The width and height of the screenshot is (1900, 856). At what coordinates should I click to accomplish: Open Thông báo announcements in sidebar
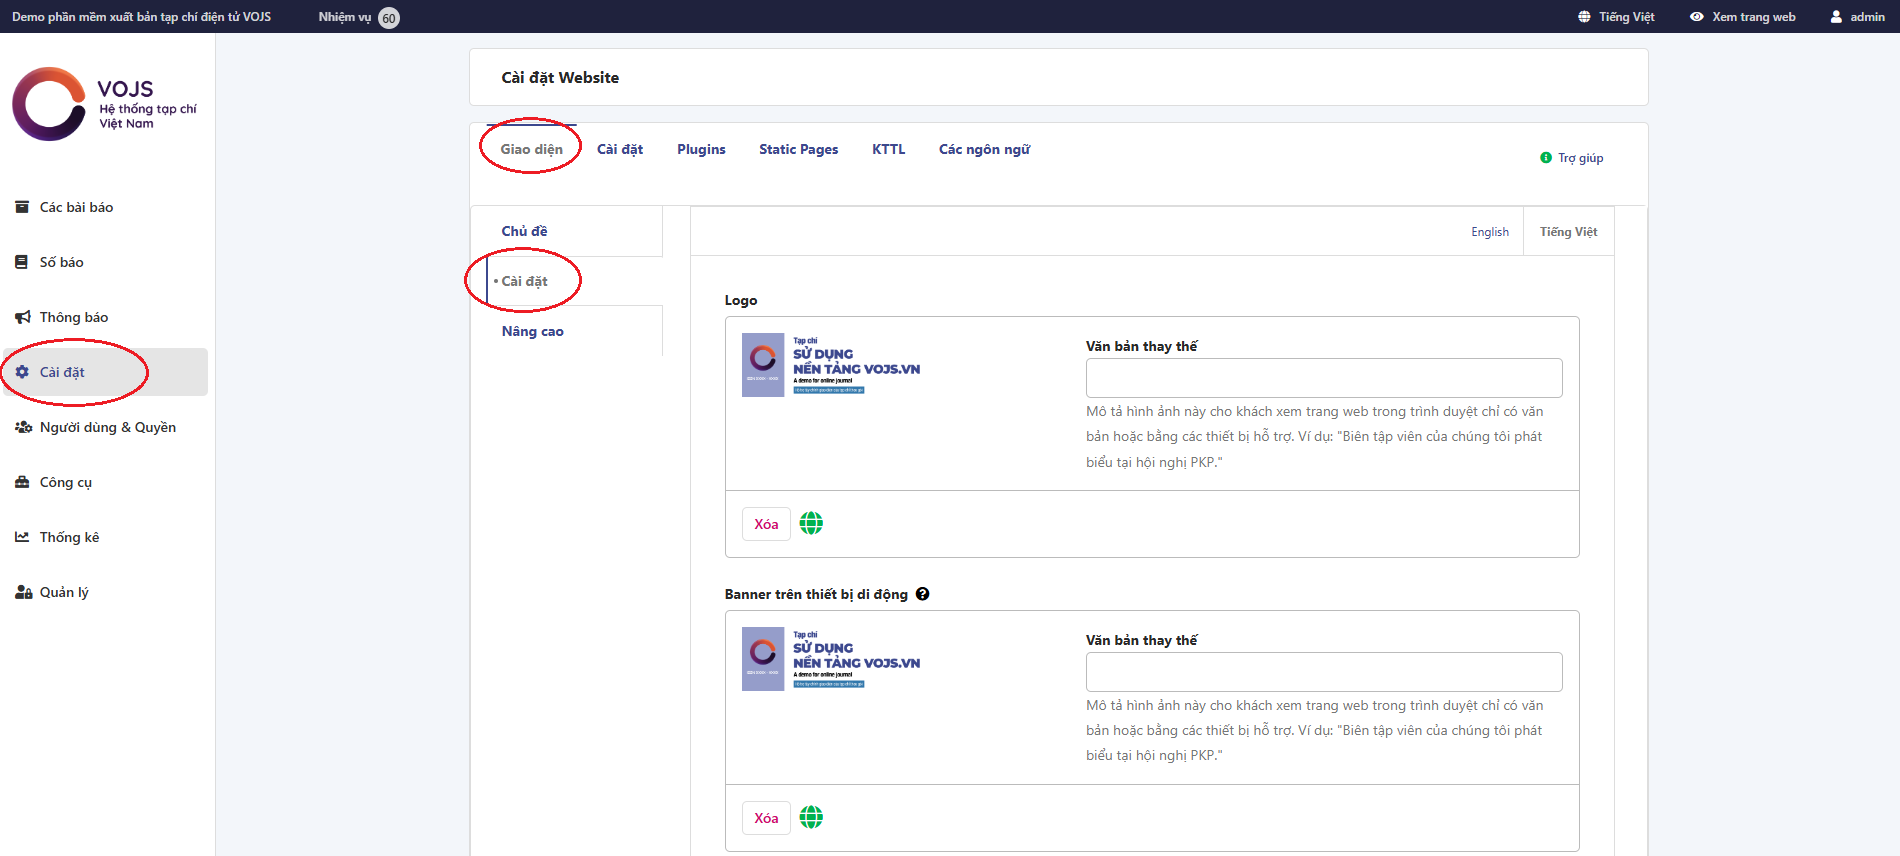[x=73, y=317]
